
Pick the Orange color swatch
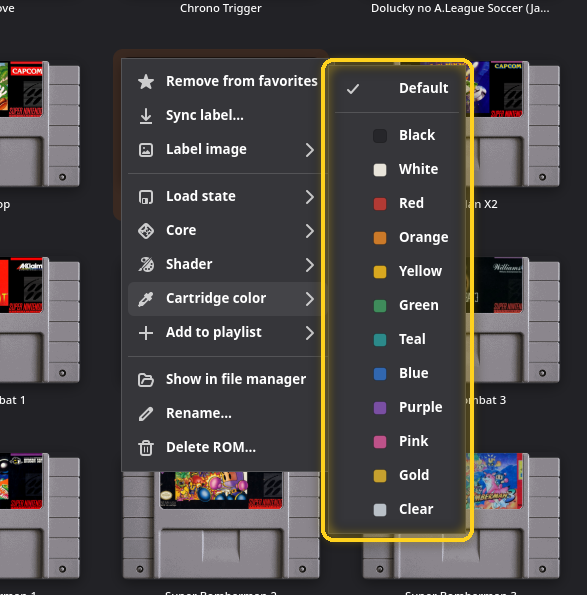click(x=380, y=238)
